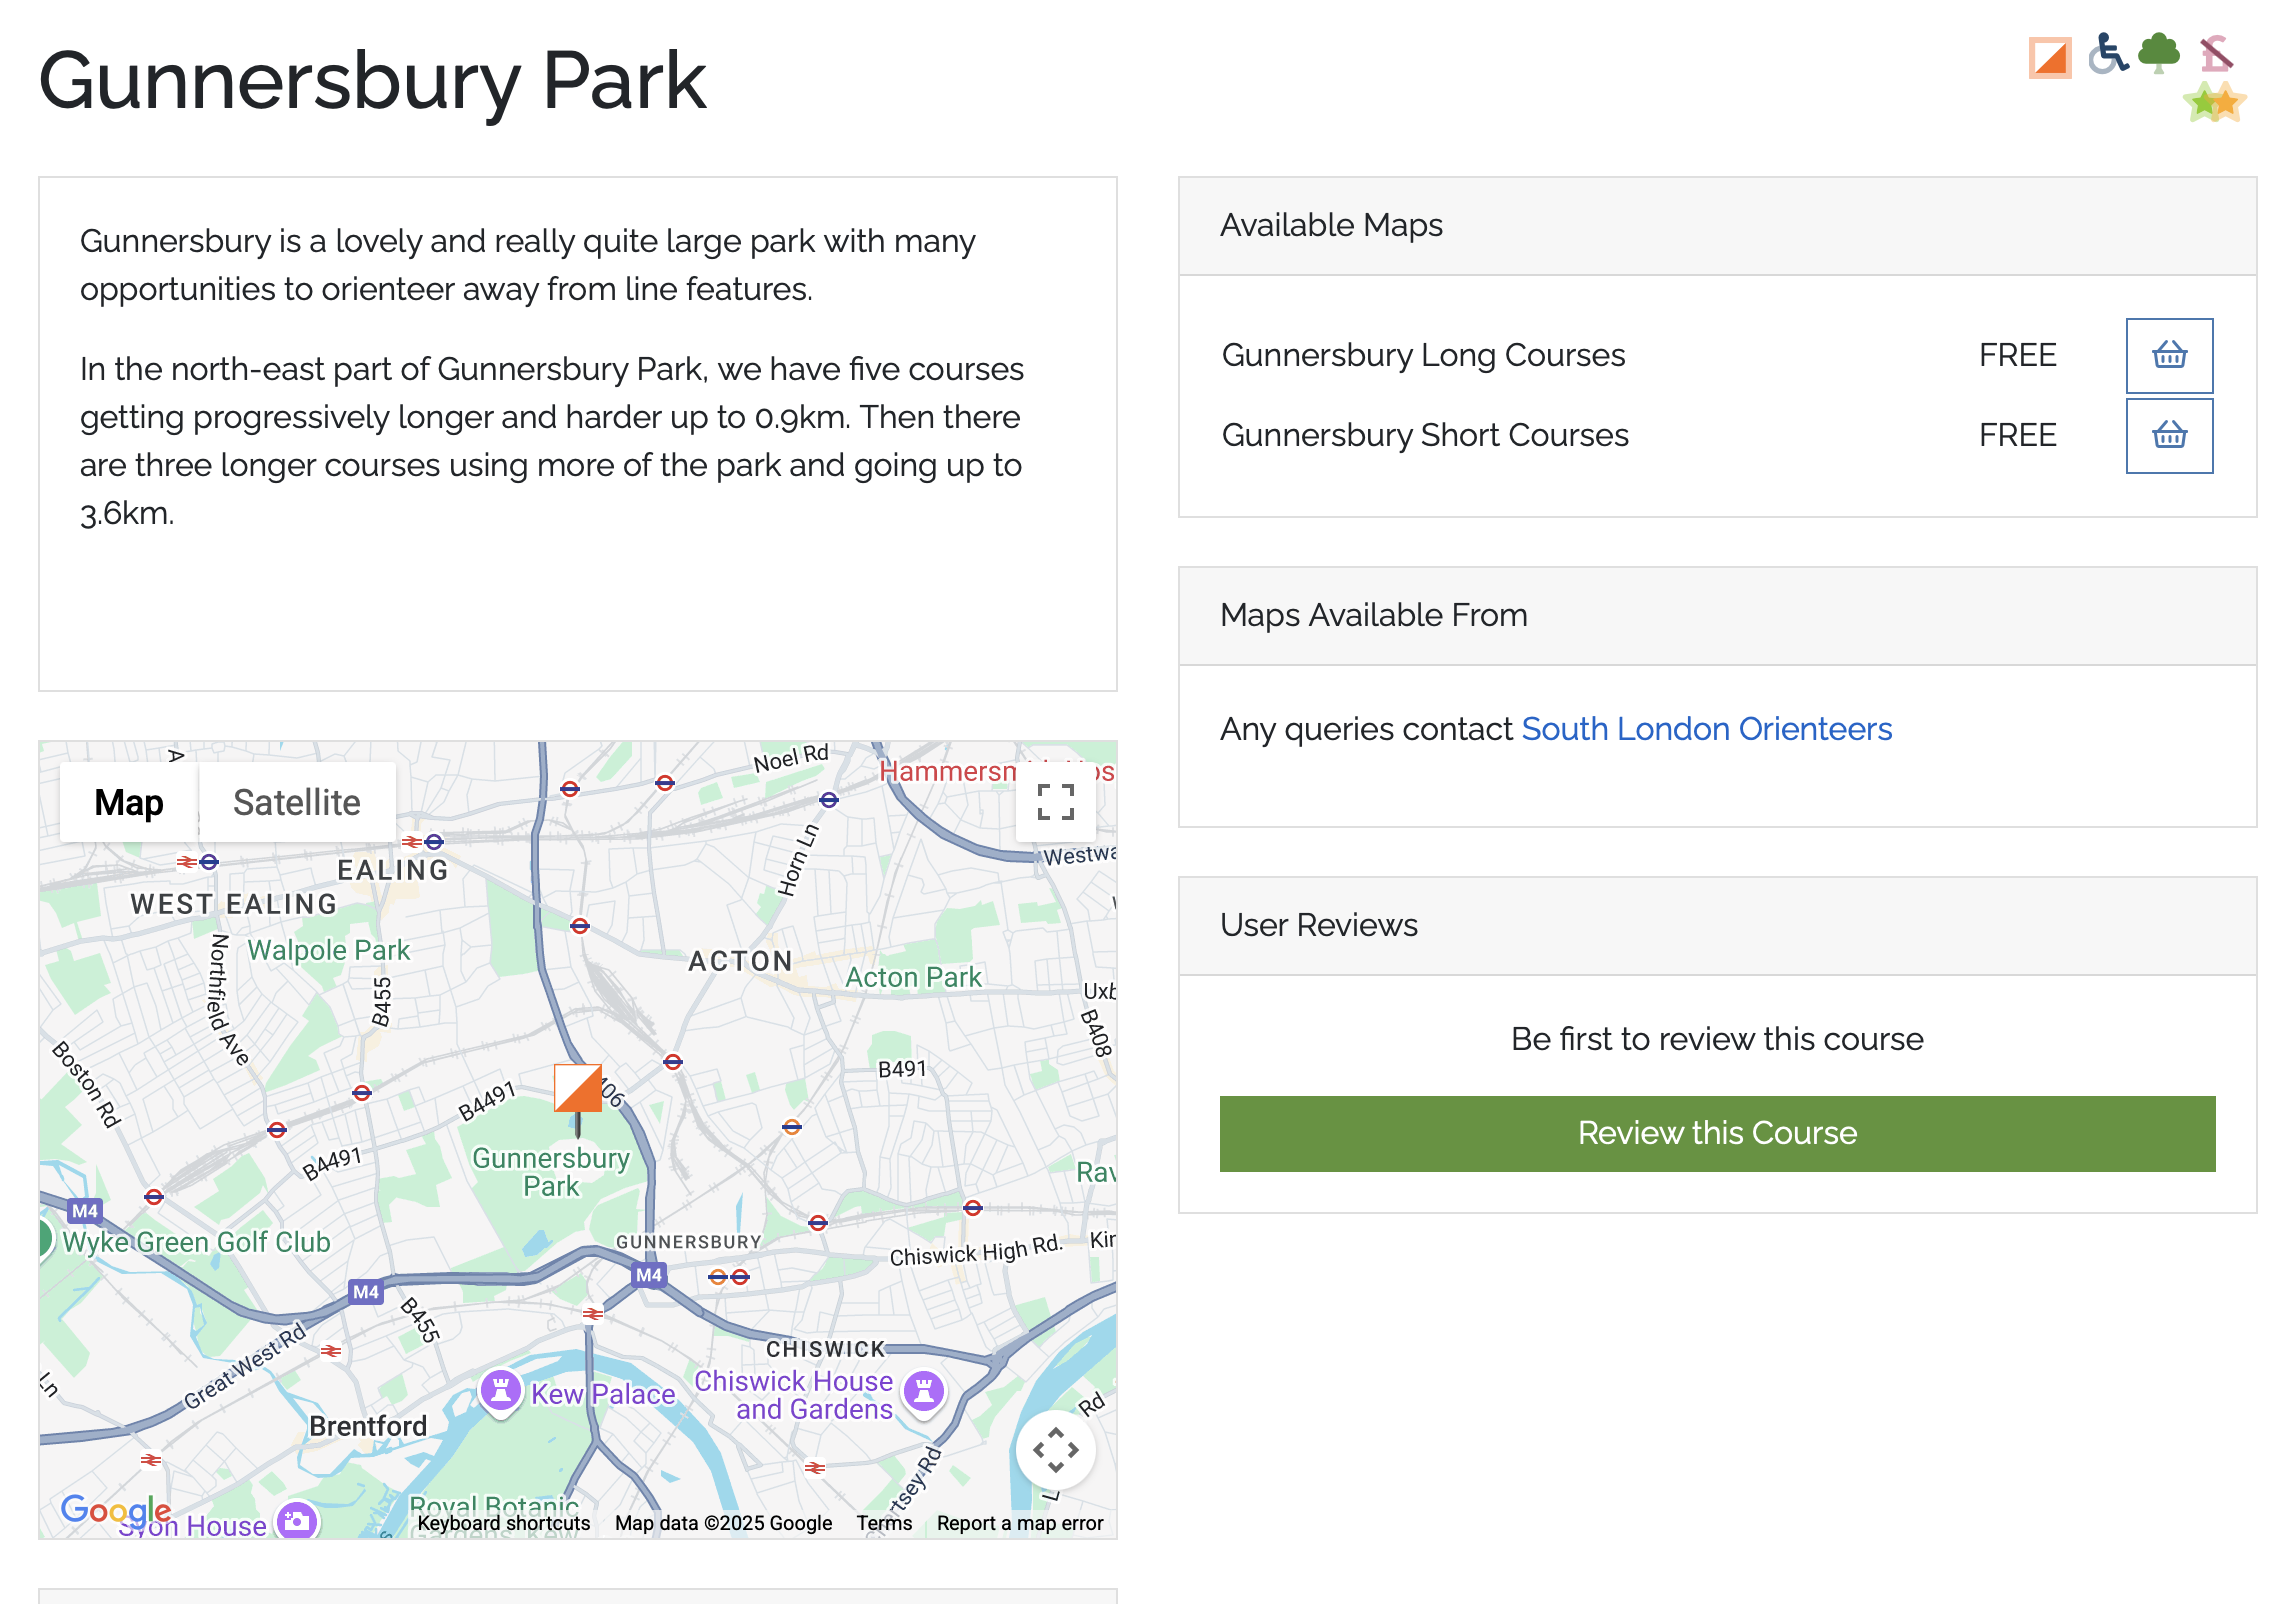Toggle fullscreen map view

[x=1055, y=802]
